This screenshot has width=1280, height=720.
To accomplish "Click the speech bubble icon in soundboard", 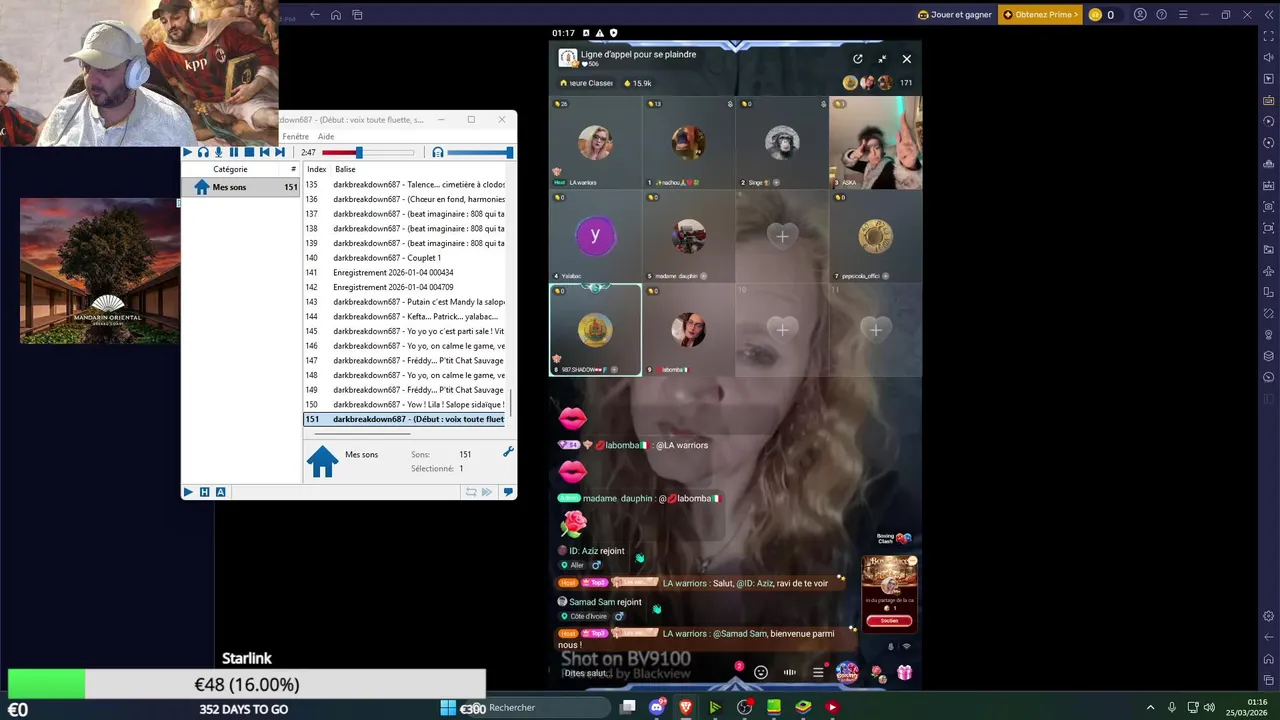I will pos(508,492).
